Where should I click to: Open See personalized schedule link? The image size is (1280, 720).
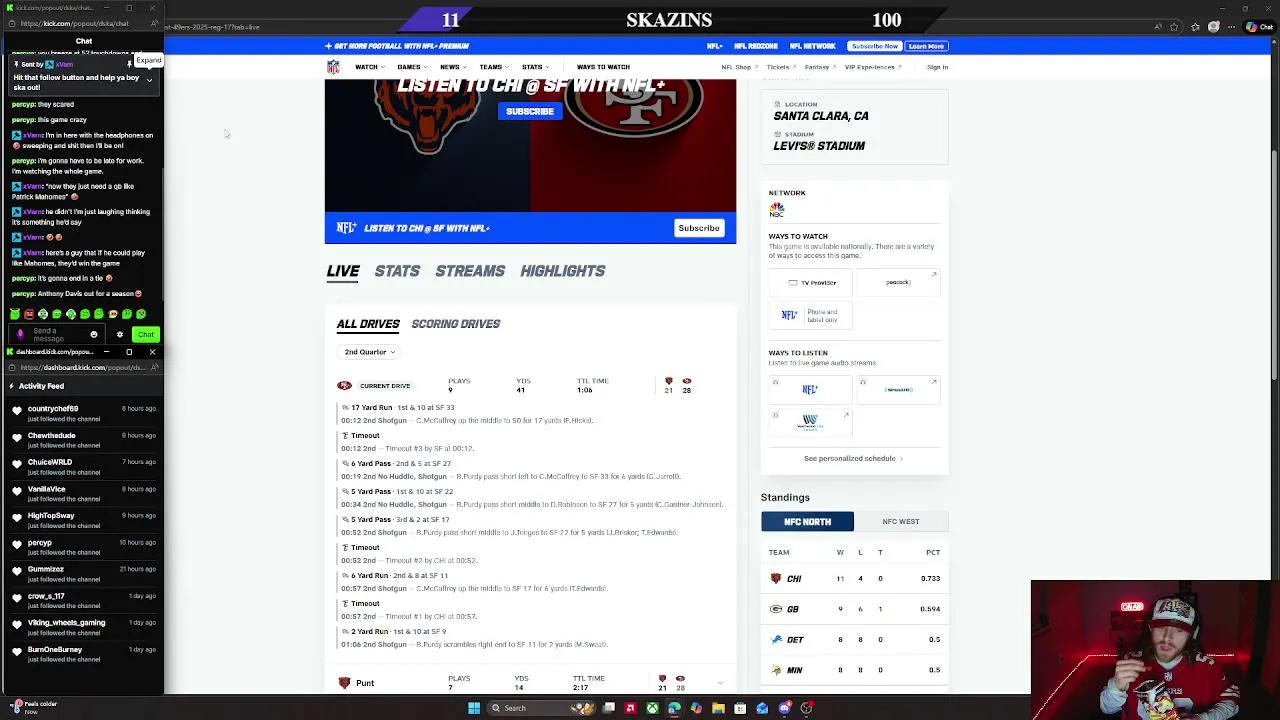(853, 459)
